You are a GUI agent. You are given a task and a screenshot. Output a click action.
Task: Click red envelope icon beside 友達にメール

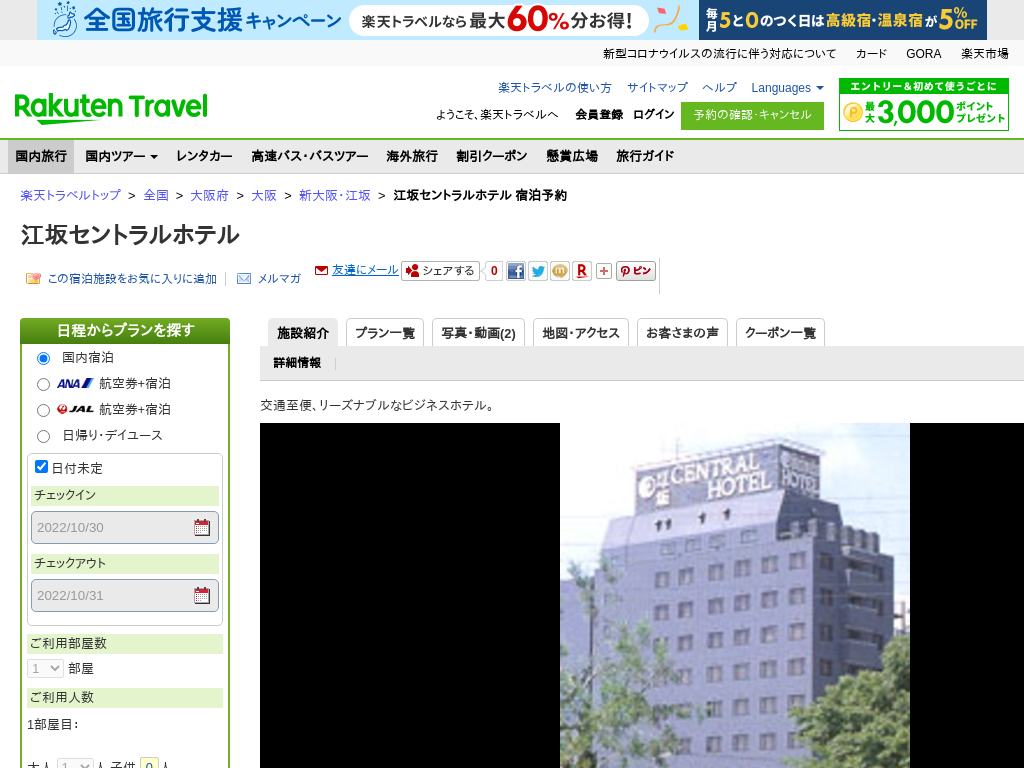tap(321, 270)
